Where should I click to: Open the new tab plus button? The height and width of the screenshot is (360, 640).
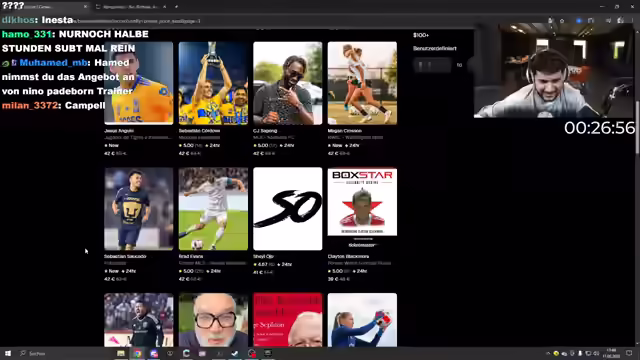[x=176, y=7]
